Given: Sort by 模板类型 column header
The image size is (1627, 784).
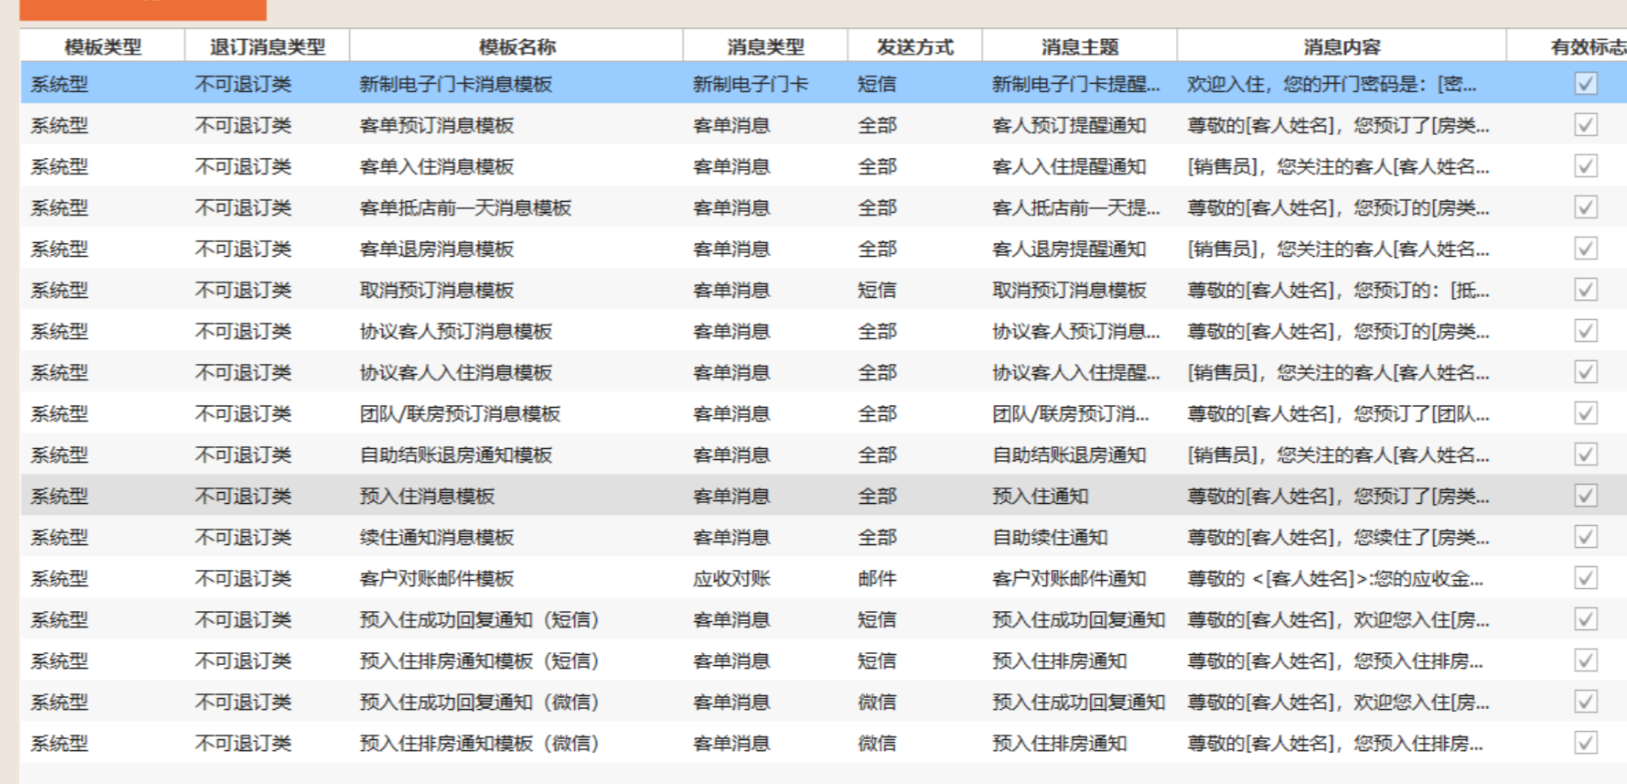Looking at the screenshot, I should pos(102,47).
